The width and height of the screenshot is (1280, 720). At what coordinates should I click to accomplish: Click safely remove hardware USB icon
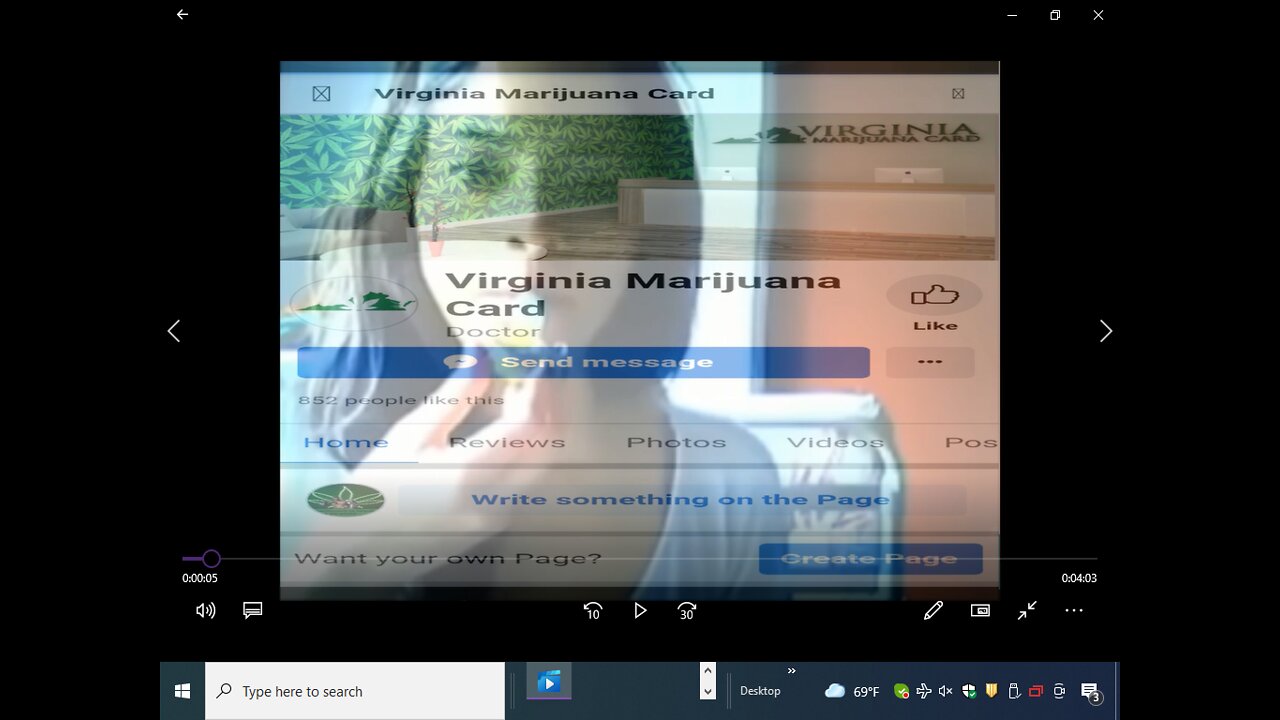(1014, 691)
